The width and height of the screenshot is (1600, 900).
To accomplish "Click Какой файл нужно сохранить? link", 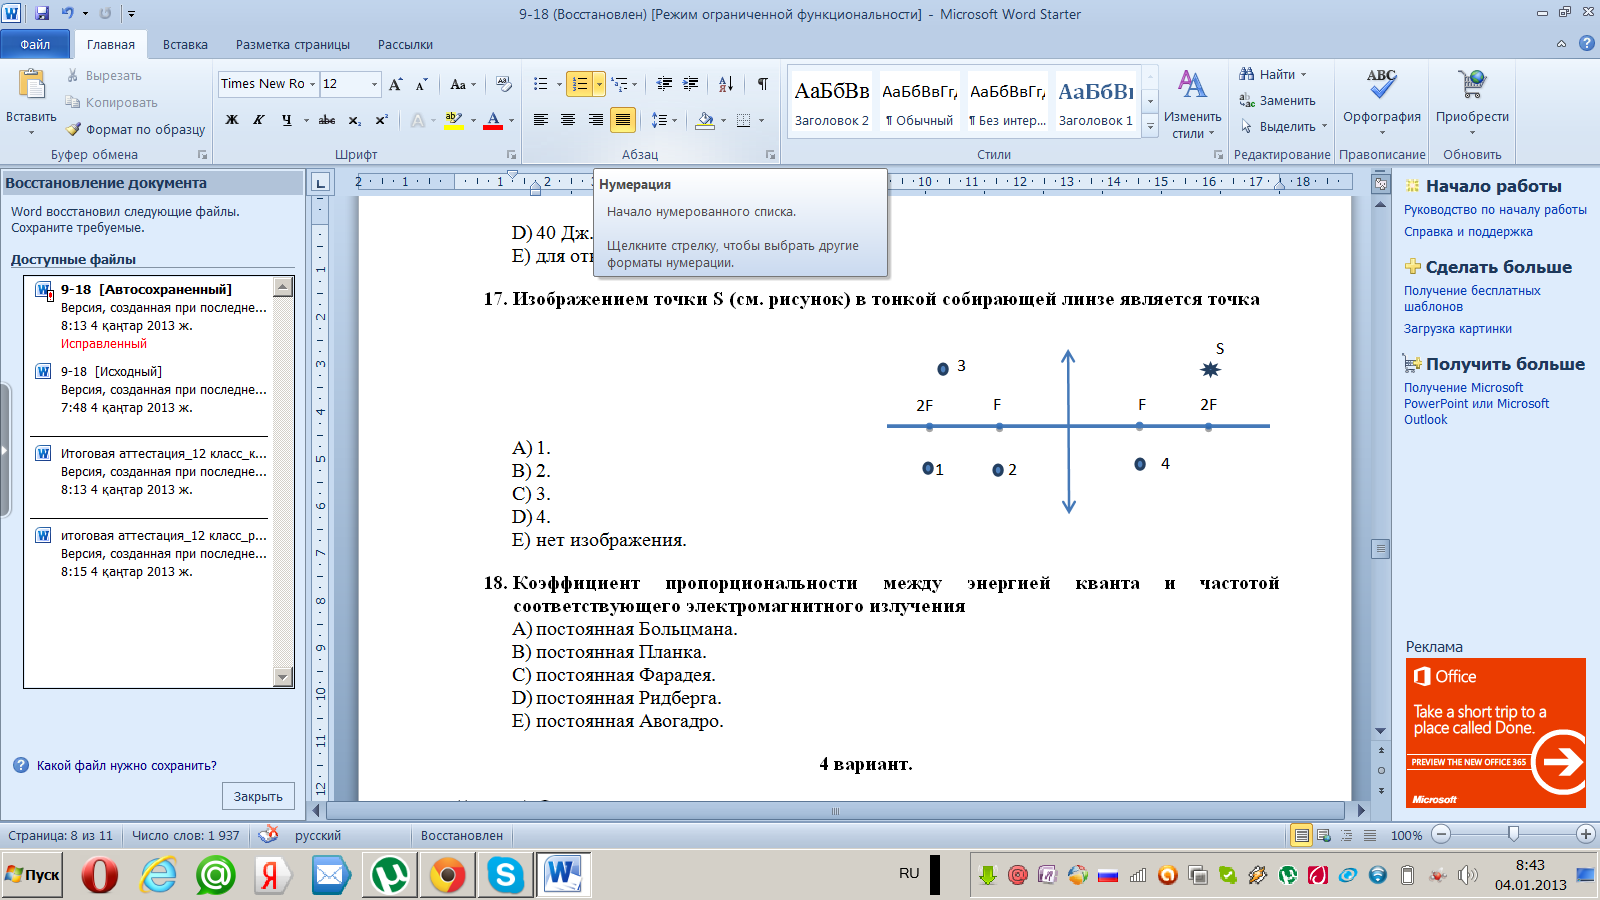I will (127, 766).
